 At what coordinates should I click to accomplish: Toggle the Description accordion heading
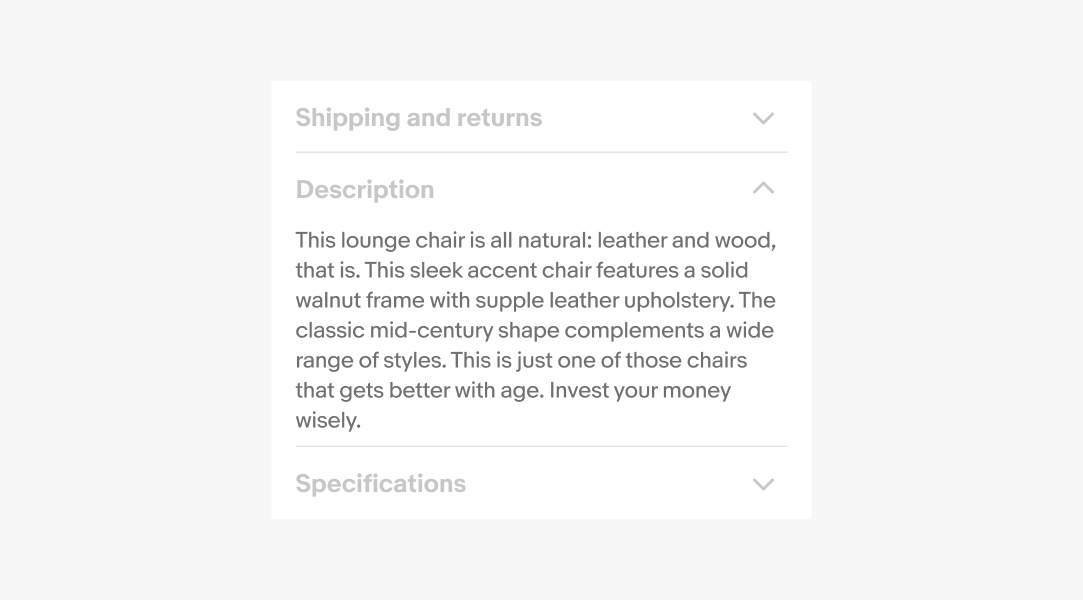tap(365, 190)
